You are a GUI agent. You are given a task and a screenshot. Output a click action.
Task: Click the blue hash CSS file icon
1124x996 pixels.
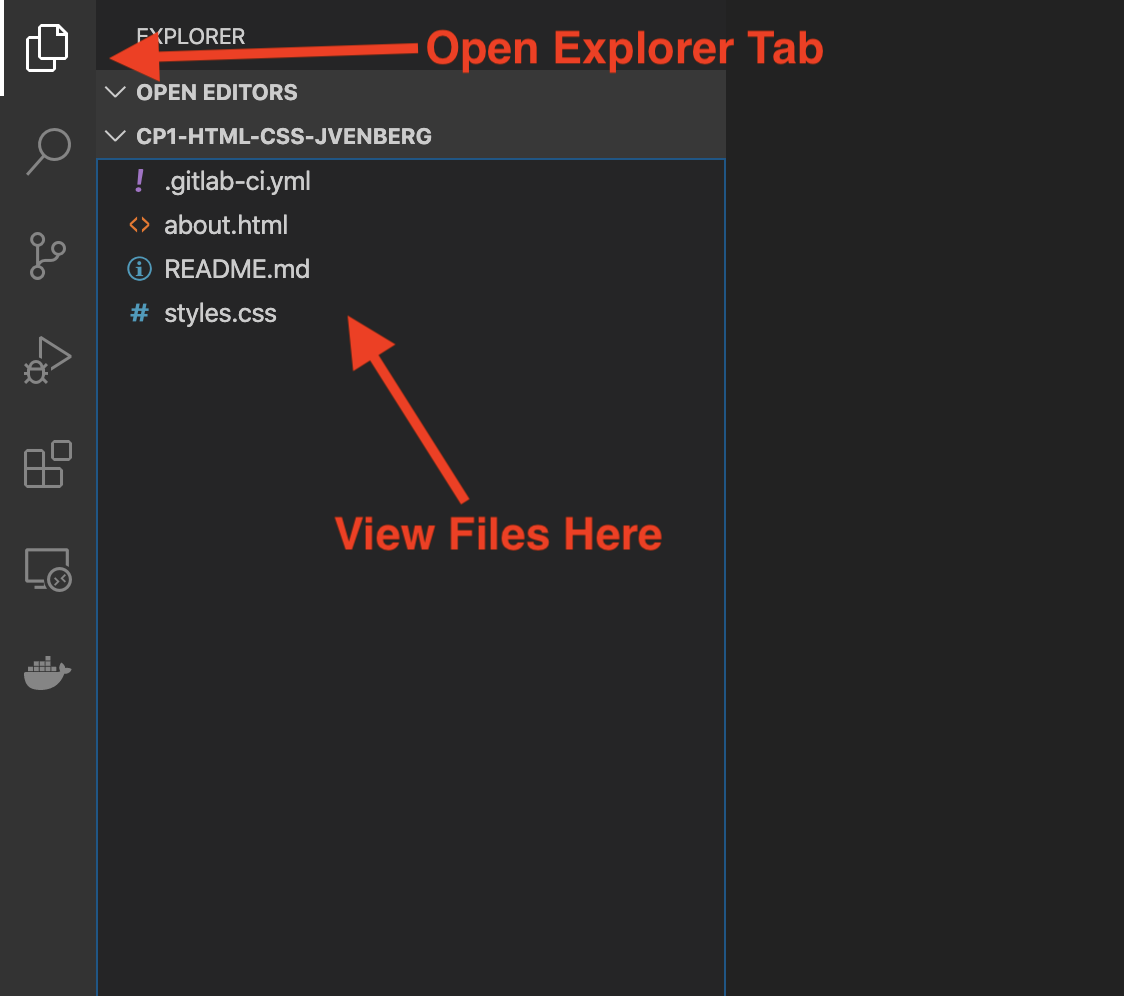(x=139, y=313)
